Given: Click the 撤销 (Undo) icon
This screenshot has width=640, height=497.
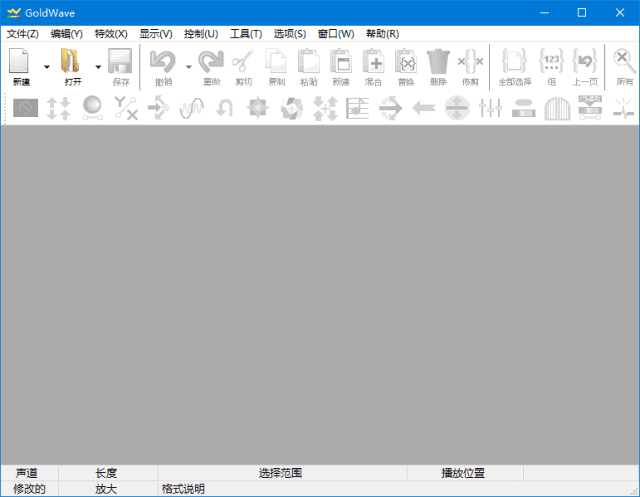Looking at the screenshot, I should [163, 61].
